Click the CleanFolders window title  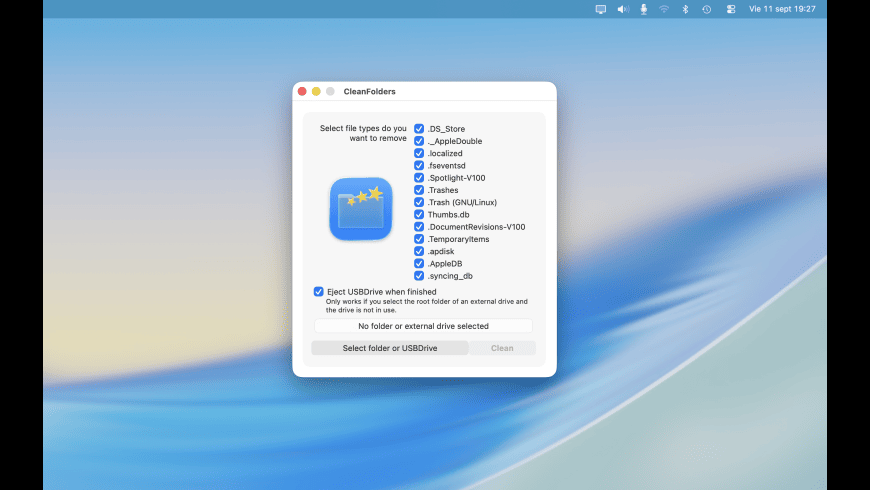370,92
